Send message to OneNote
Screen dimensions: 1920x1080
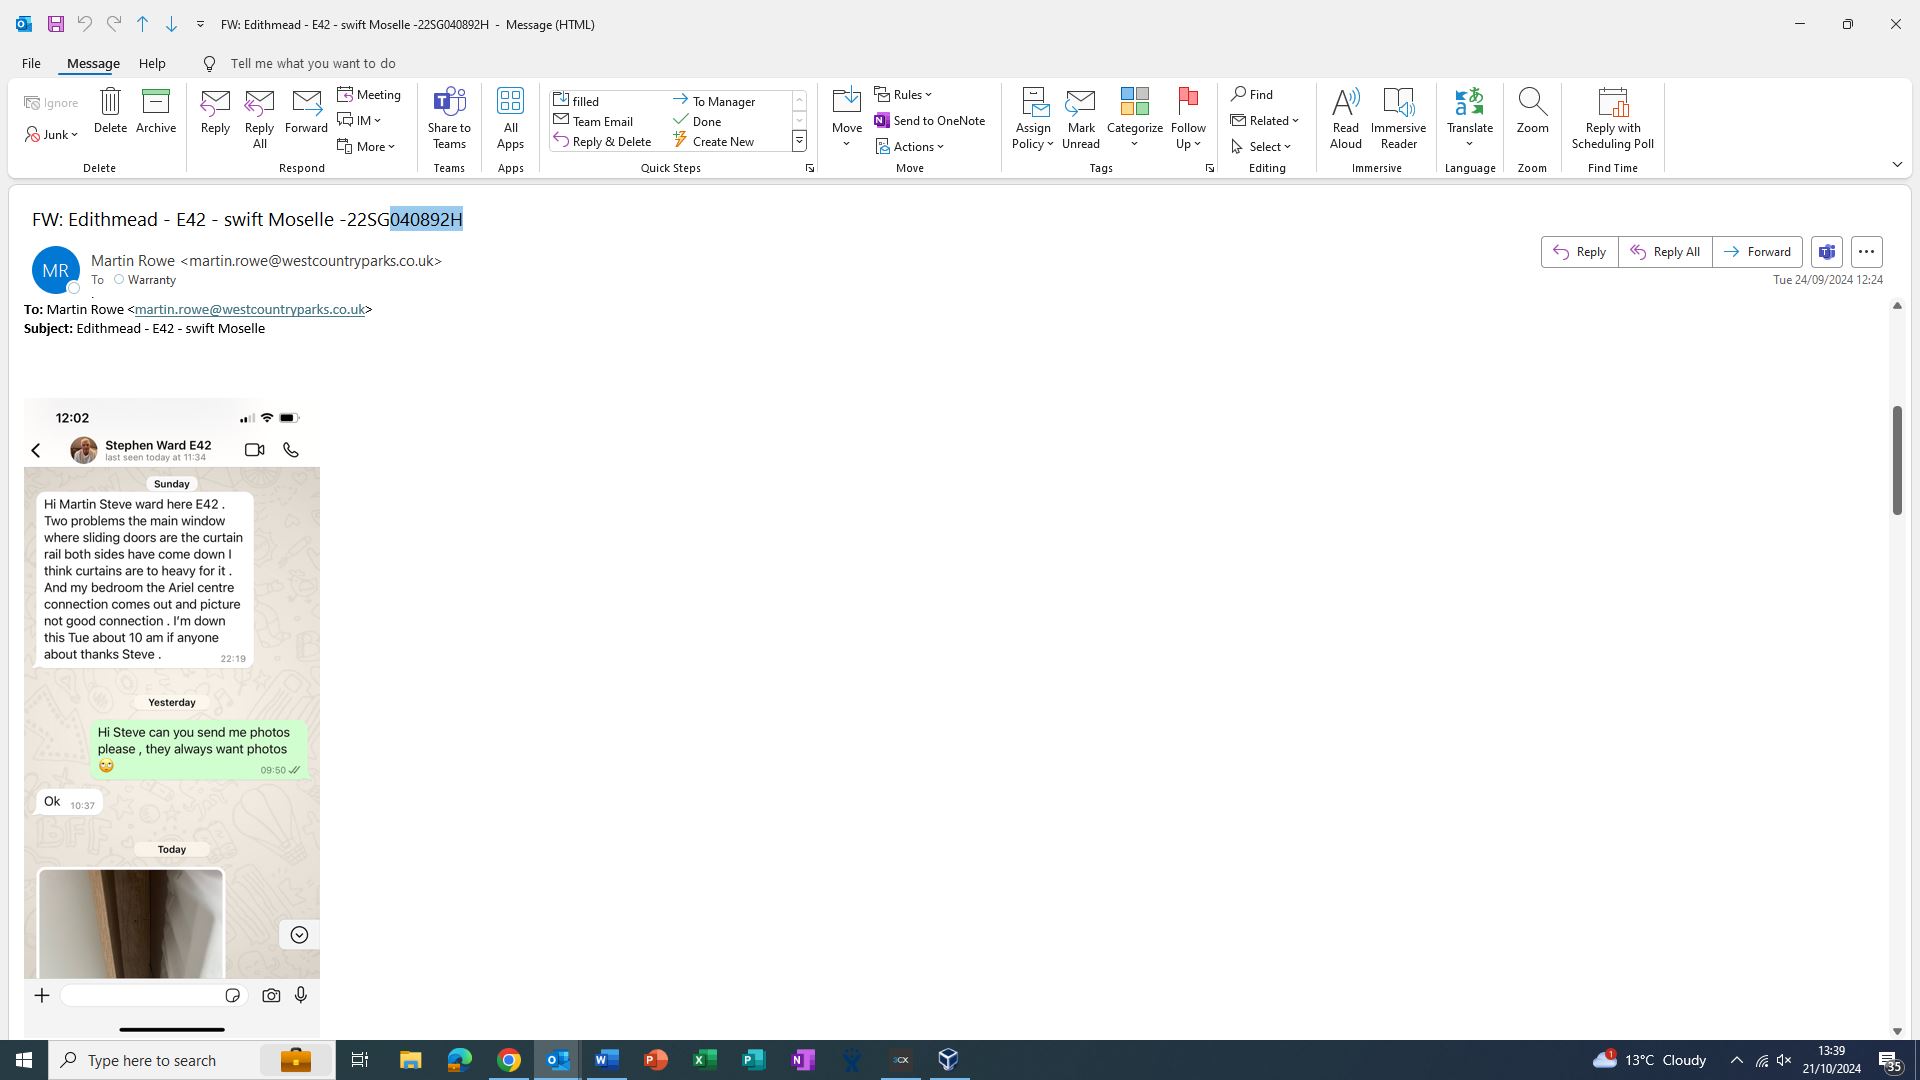[x=929, y=121]
